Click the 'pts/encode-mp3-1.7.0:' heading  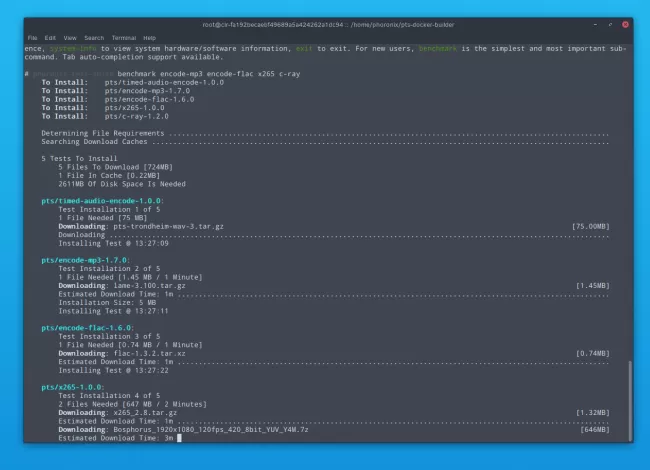coord(85,260)
